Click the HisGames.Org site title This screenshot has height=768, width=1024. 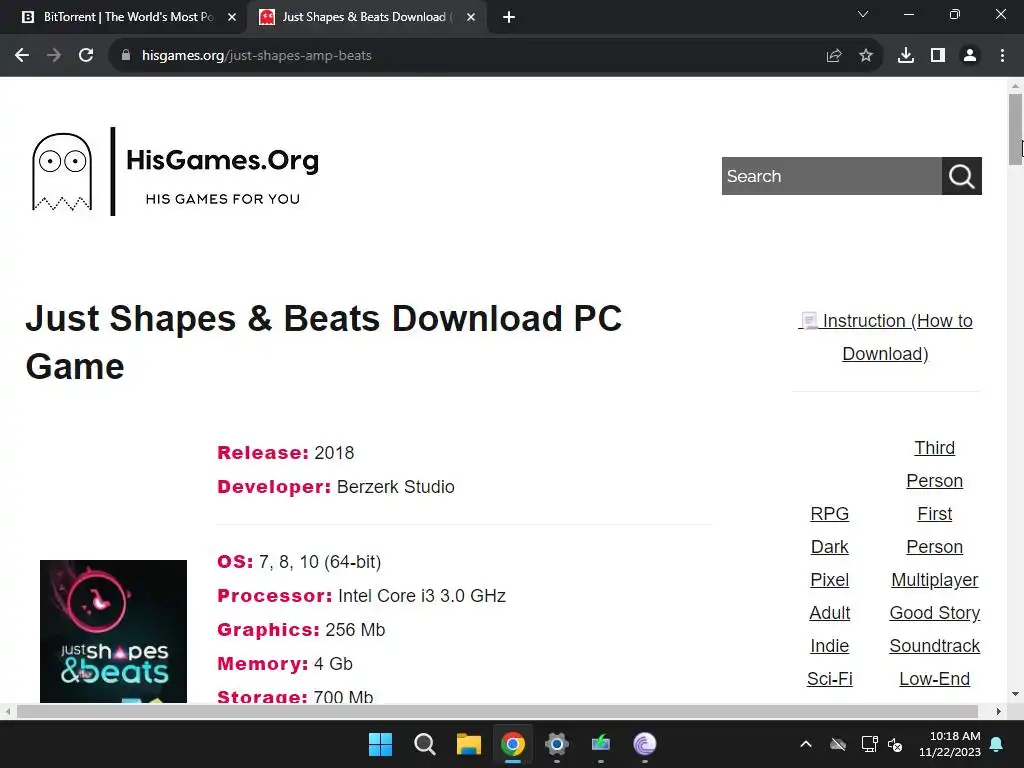pos(222,160)
